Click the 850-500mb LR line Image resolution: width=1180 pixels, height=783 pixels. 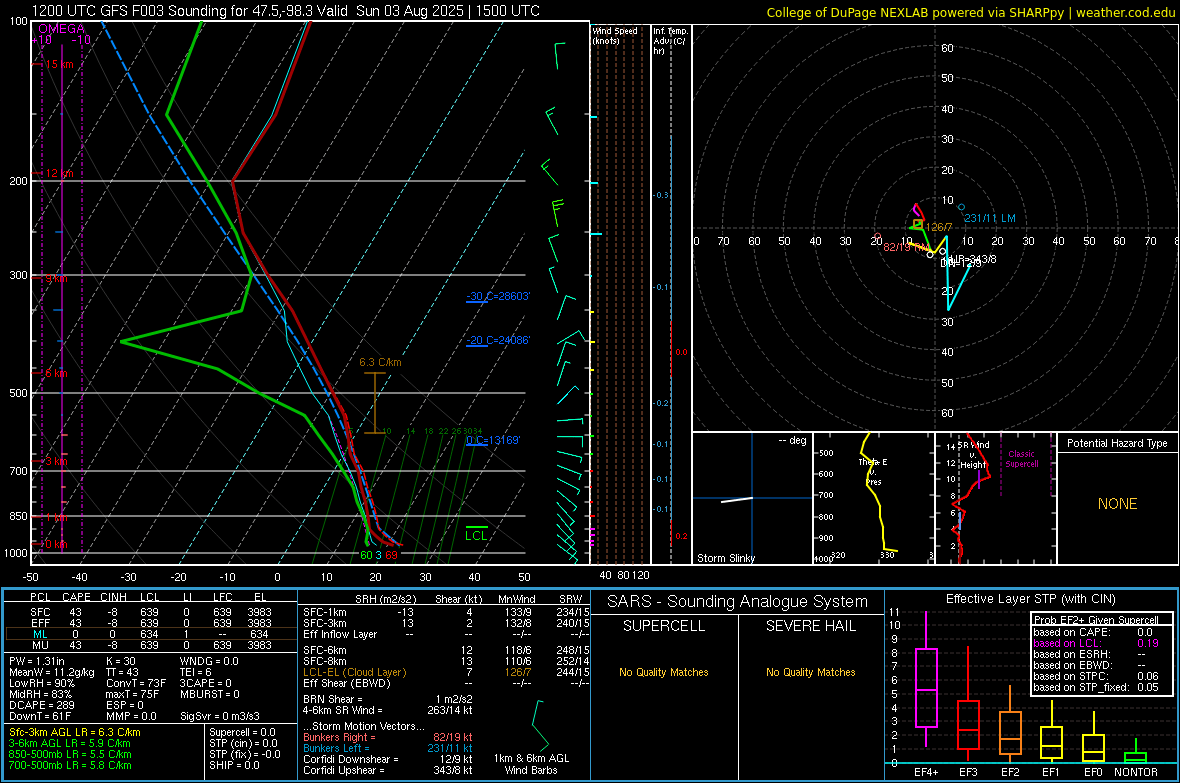(x=70, y=754)
